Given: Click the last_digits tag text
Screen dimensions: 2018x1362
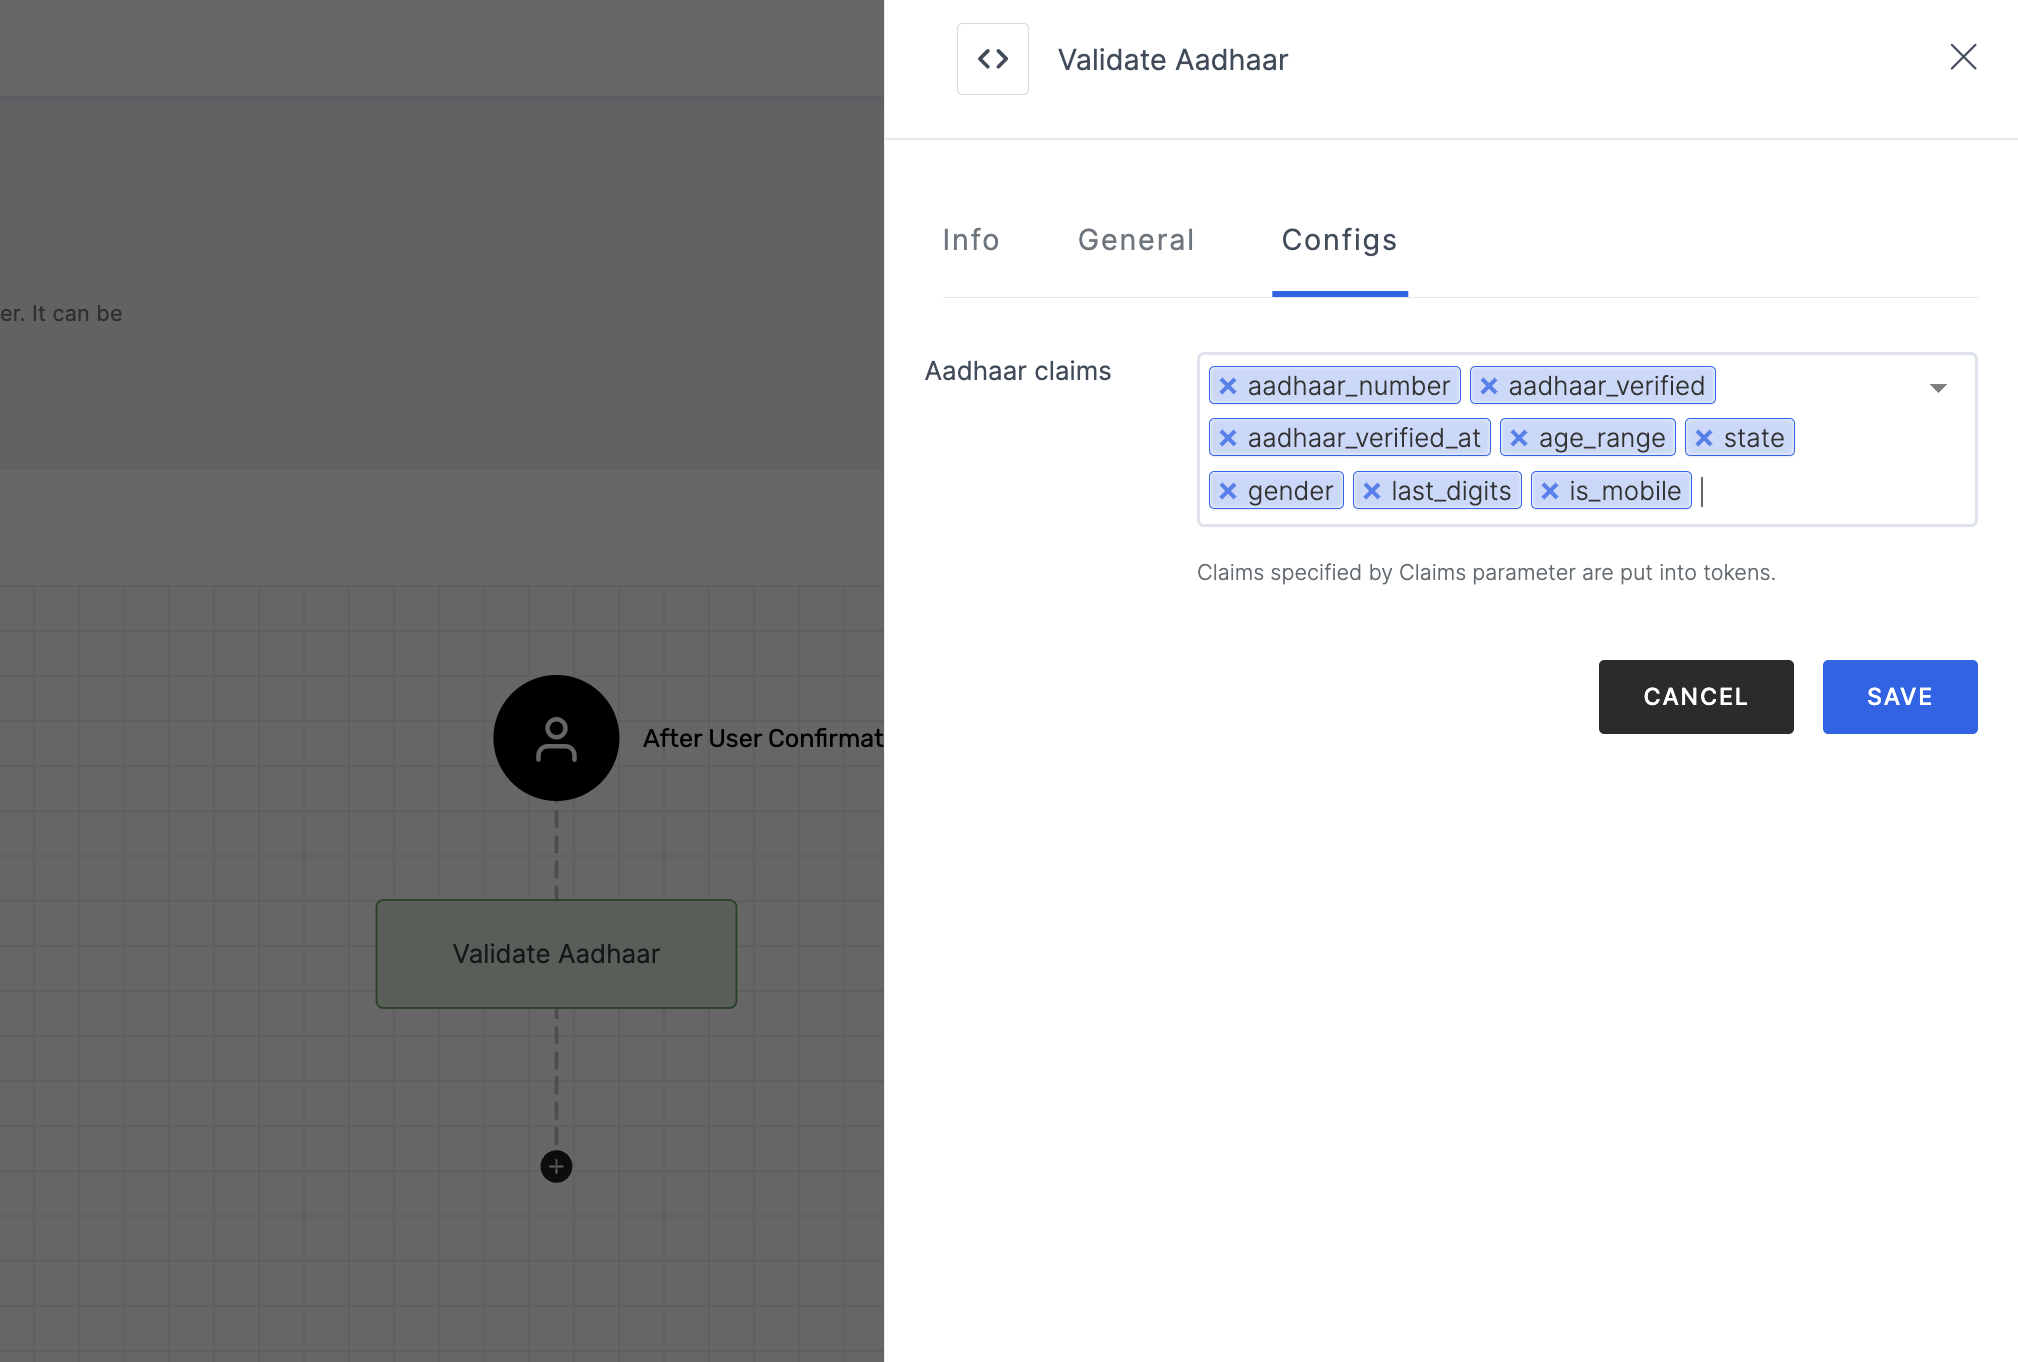Looking at the screenshot, I should [x=1451, y=491].
